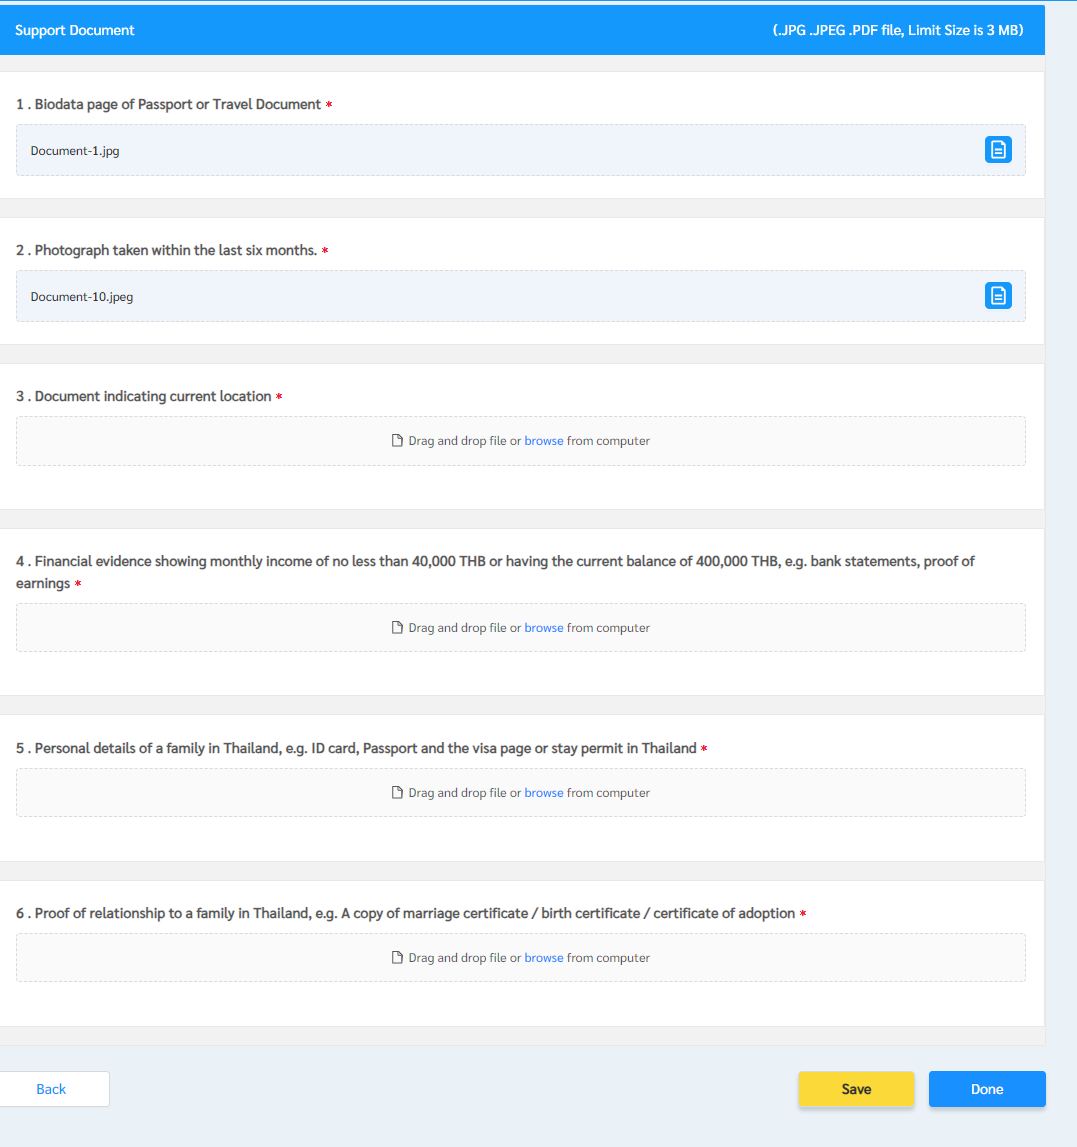Select the Document-1.jpg file name
The width and height of the screenshot is (1077, 1147).
click(x=75, y=151)
